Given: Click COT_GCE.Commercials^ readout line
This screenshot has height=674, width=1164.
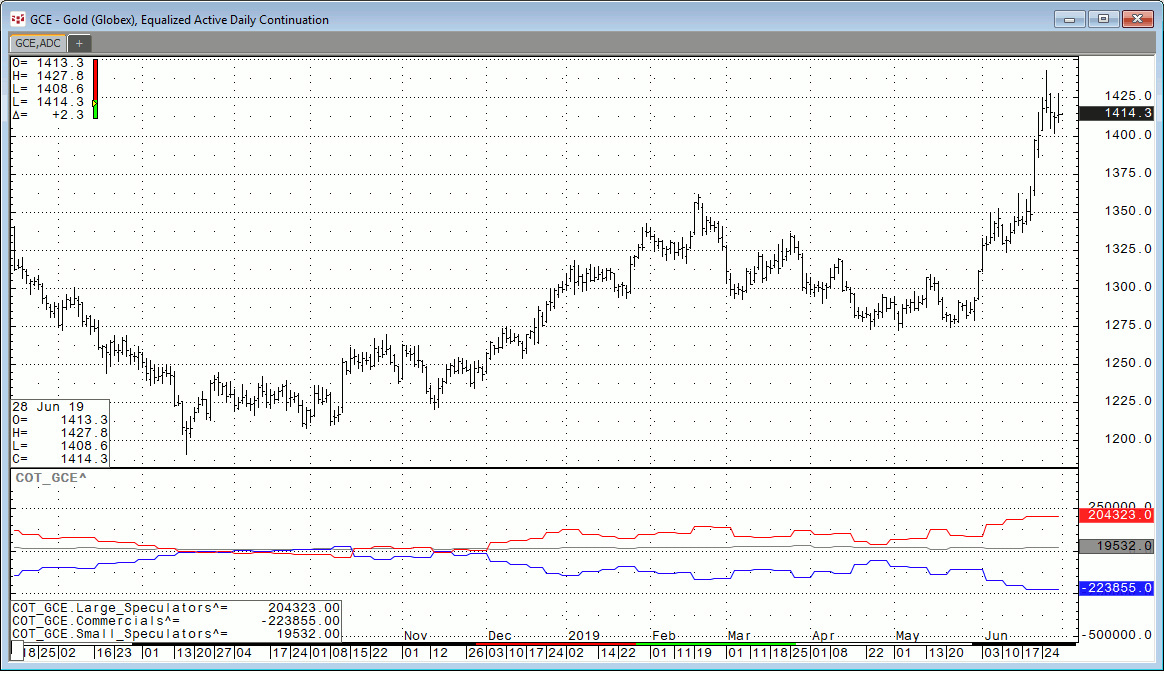Looking at the screenshot, I should pos(176,620).
